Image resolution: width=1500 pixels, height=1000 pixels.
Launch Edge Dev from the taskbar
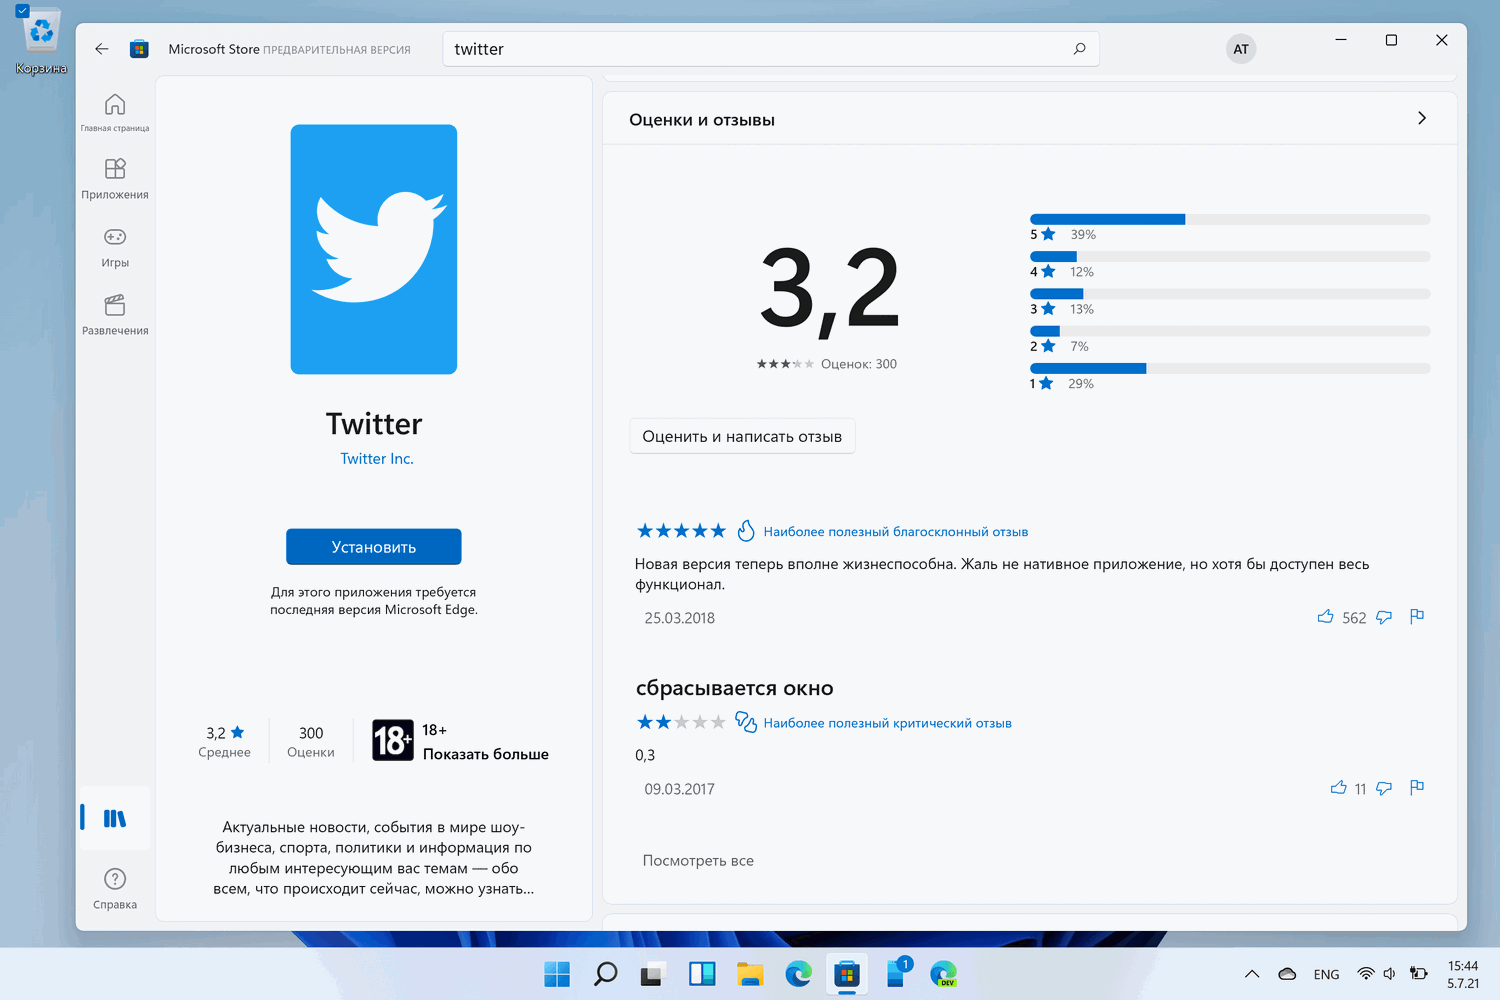[943, 974]
